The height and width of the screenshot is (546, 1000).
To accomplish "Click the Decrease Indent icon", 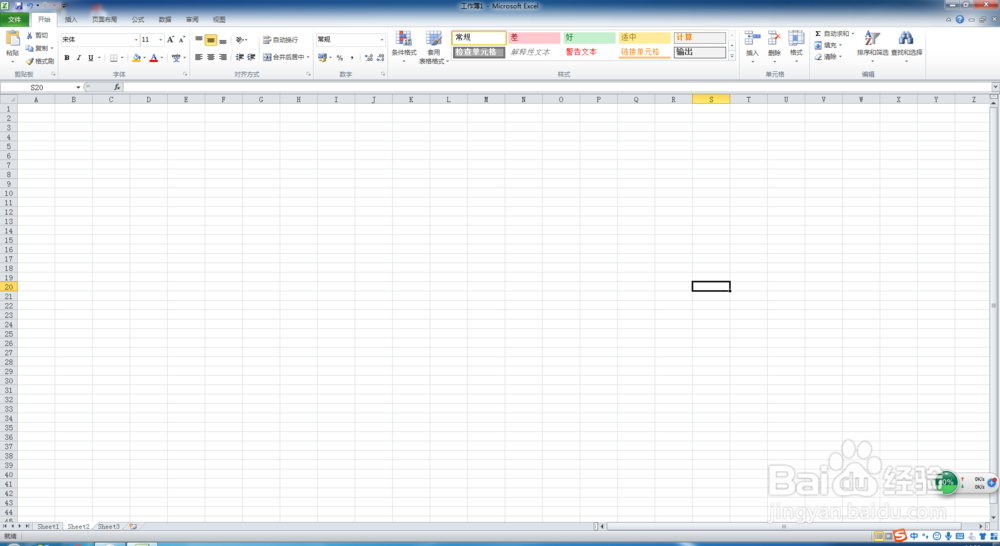I will pyautogui.click(x=240, y=57).
